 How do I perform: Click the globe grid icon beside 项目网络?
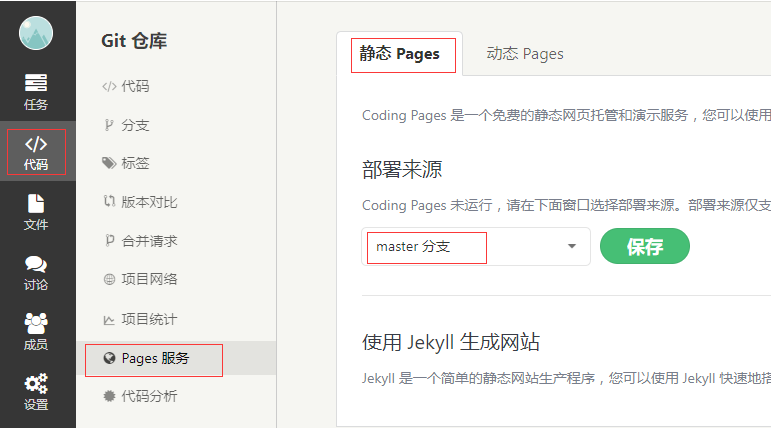pyautogui.click(x=109, y=279)
